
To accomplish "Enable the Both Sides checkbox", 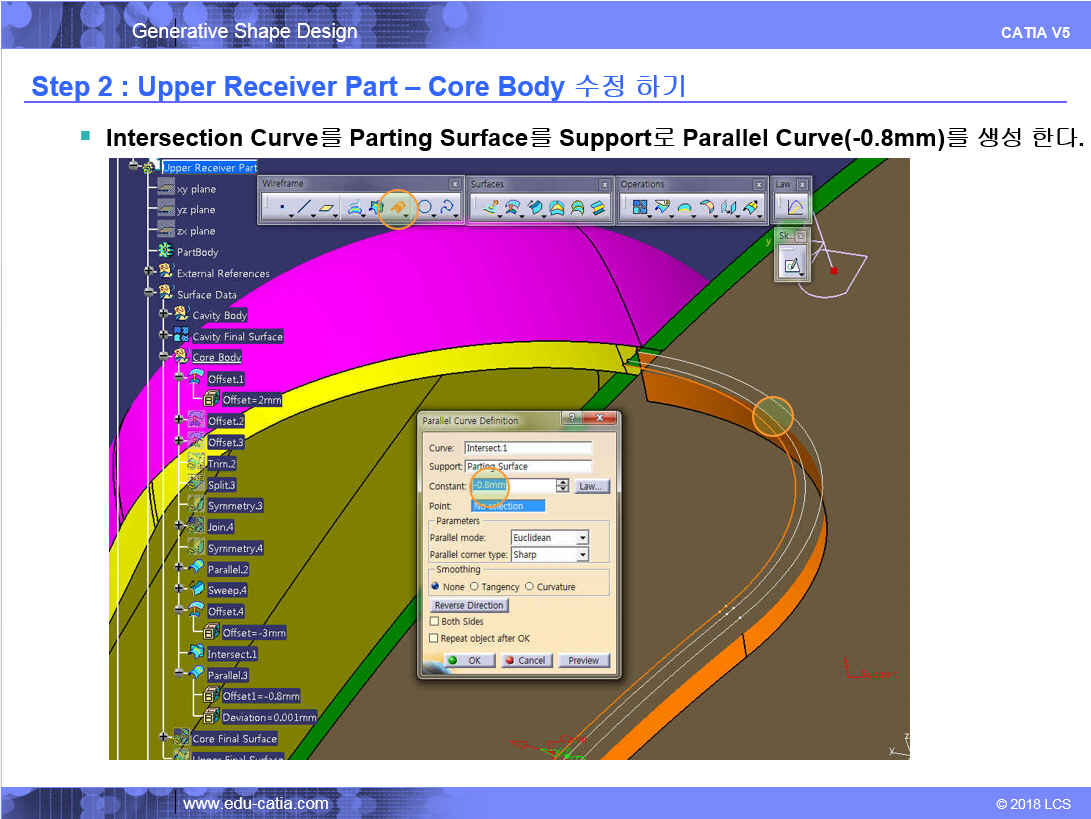I will point(433,622).
